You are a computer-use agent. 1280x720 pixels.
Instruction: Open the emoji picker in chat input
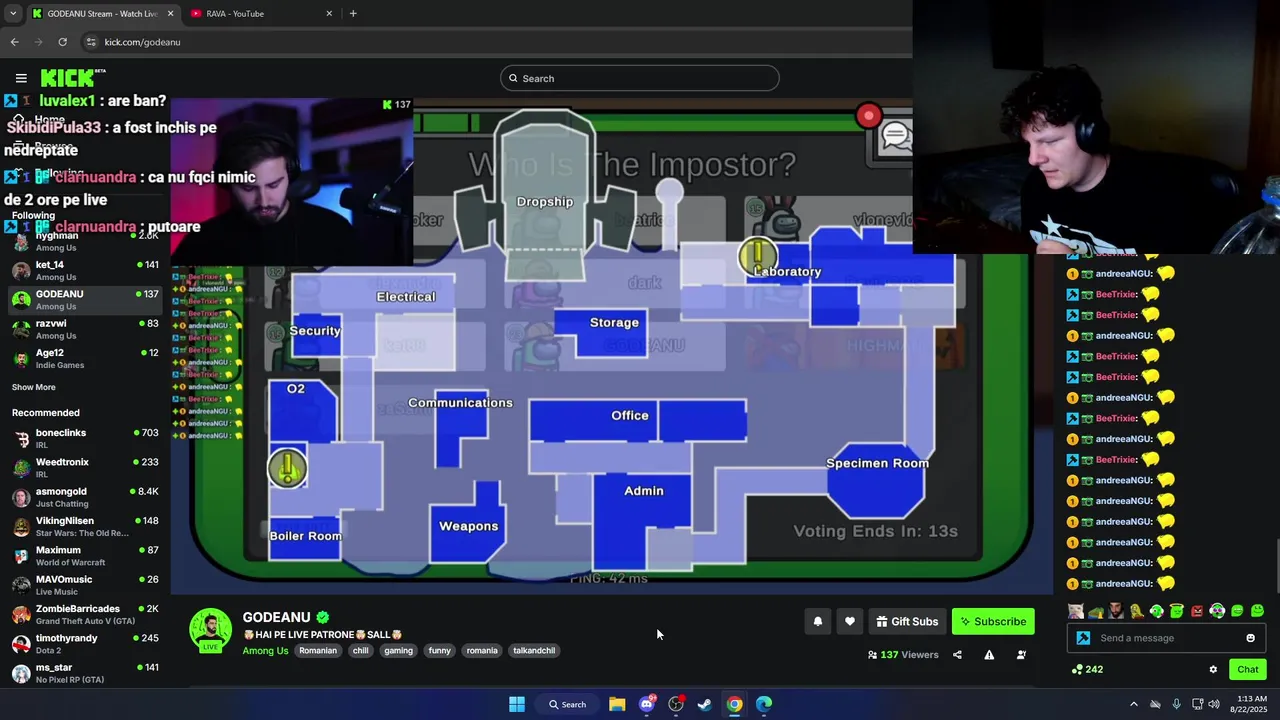[1250, 638]
